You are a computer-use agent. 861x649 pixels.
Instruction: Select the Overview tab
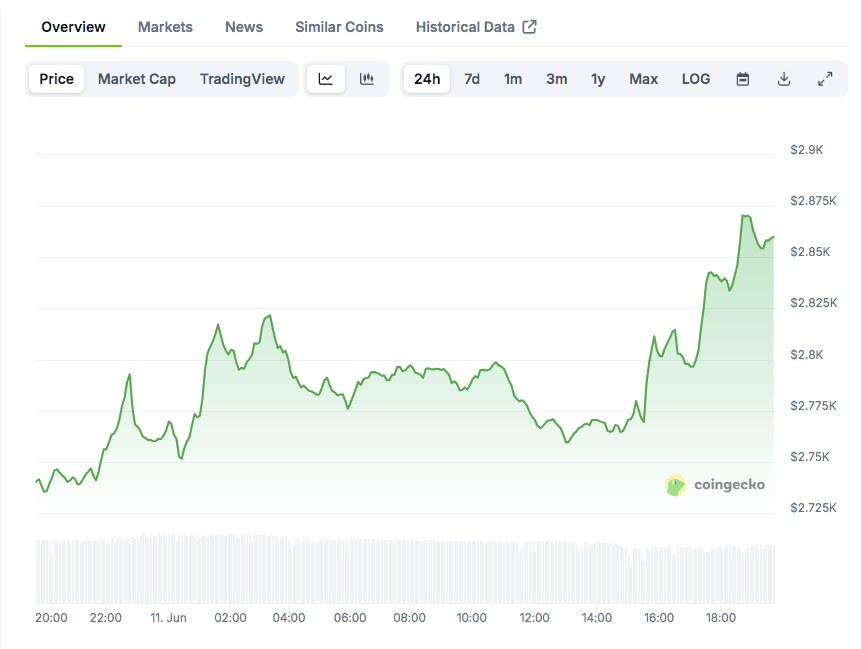(x=73, y=27)
